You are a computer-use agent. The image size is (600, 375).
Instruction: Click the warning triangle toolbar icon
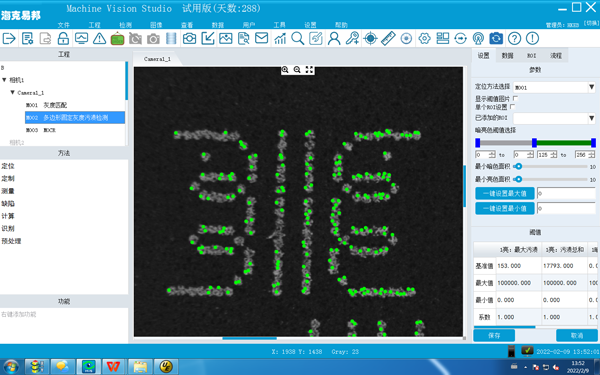99,38
